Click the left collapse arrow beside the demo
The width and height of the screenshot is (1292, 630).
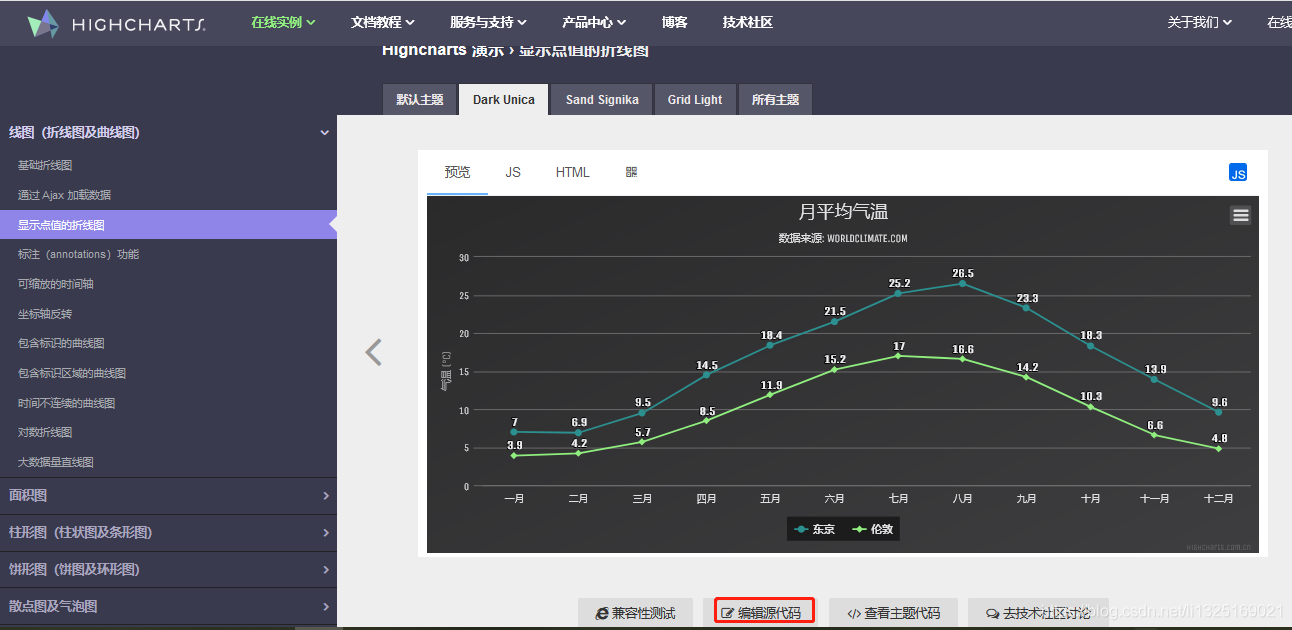374,352
